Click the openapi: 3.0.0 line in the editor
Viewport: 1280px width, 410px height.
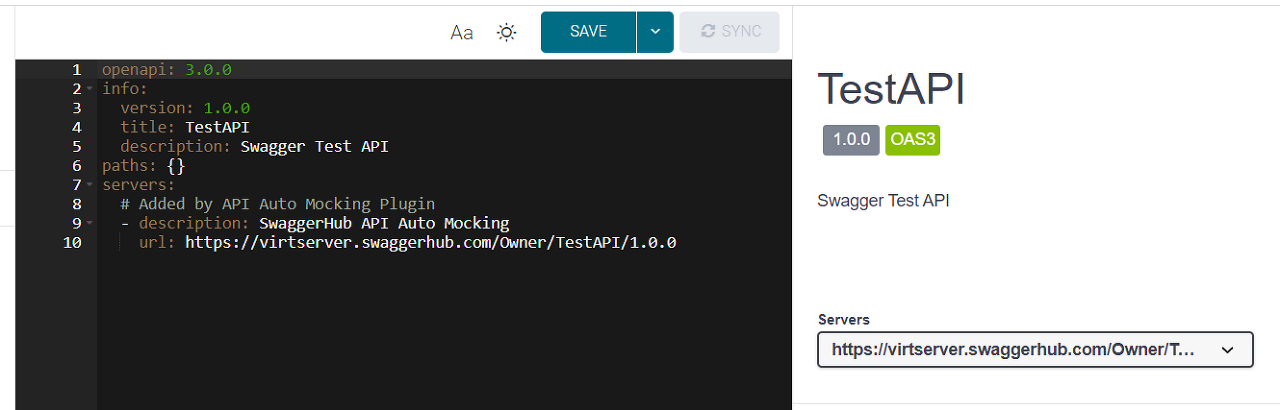[x=167, y=70]
